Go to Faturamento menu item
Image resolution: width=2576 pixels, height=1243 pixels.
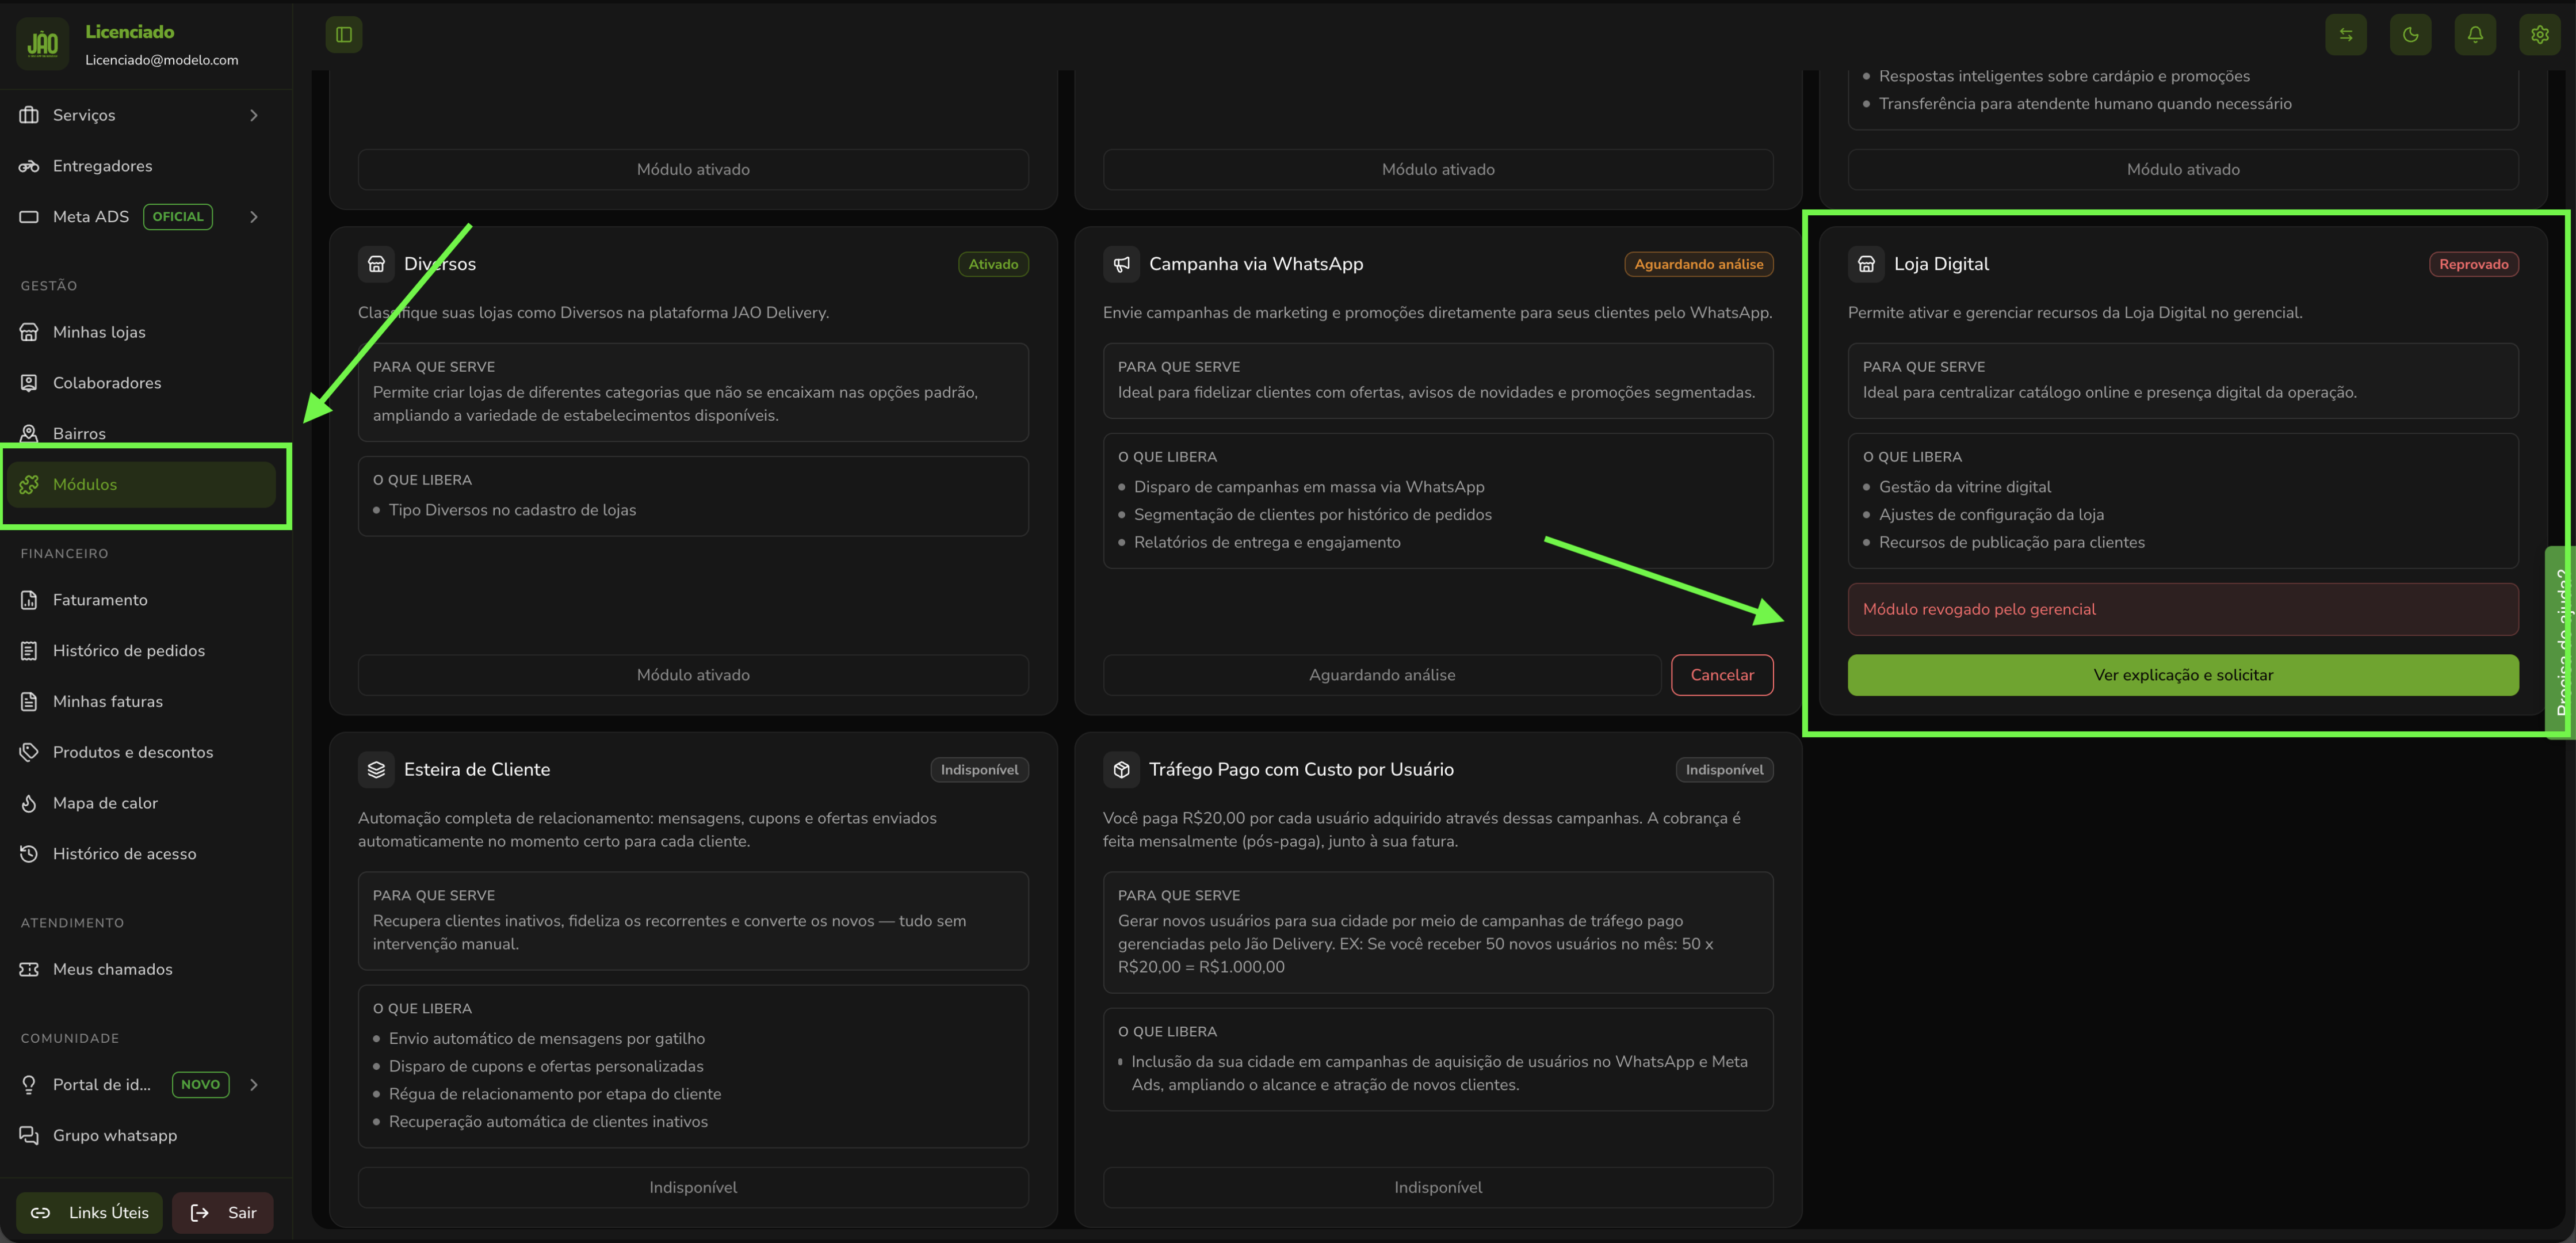100,600
